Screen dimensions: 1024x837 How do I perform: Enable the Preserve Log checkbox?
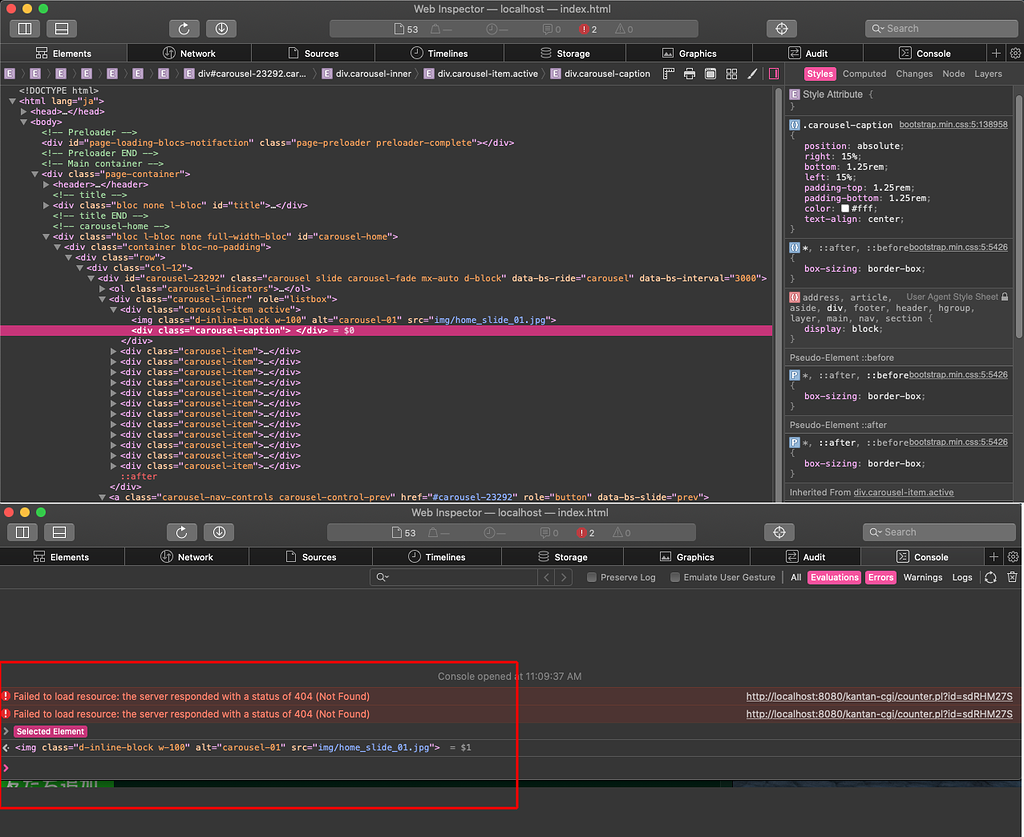(592, 577)
